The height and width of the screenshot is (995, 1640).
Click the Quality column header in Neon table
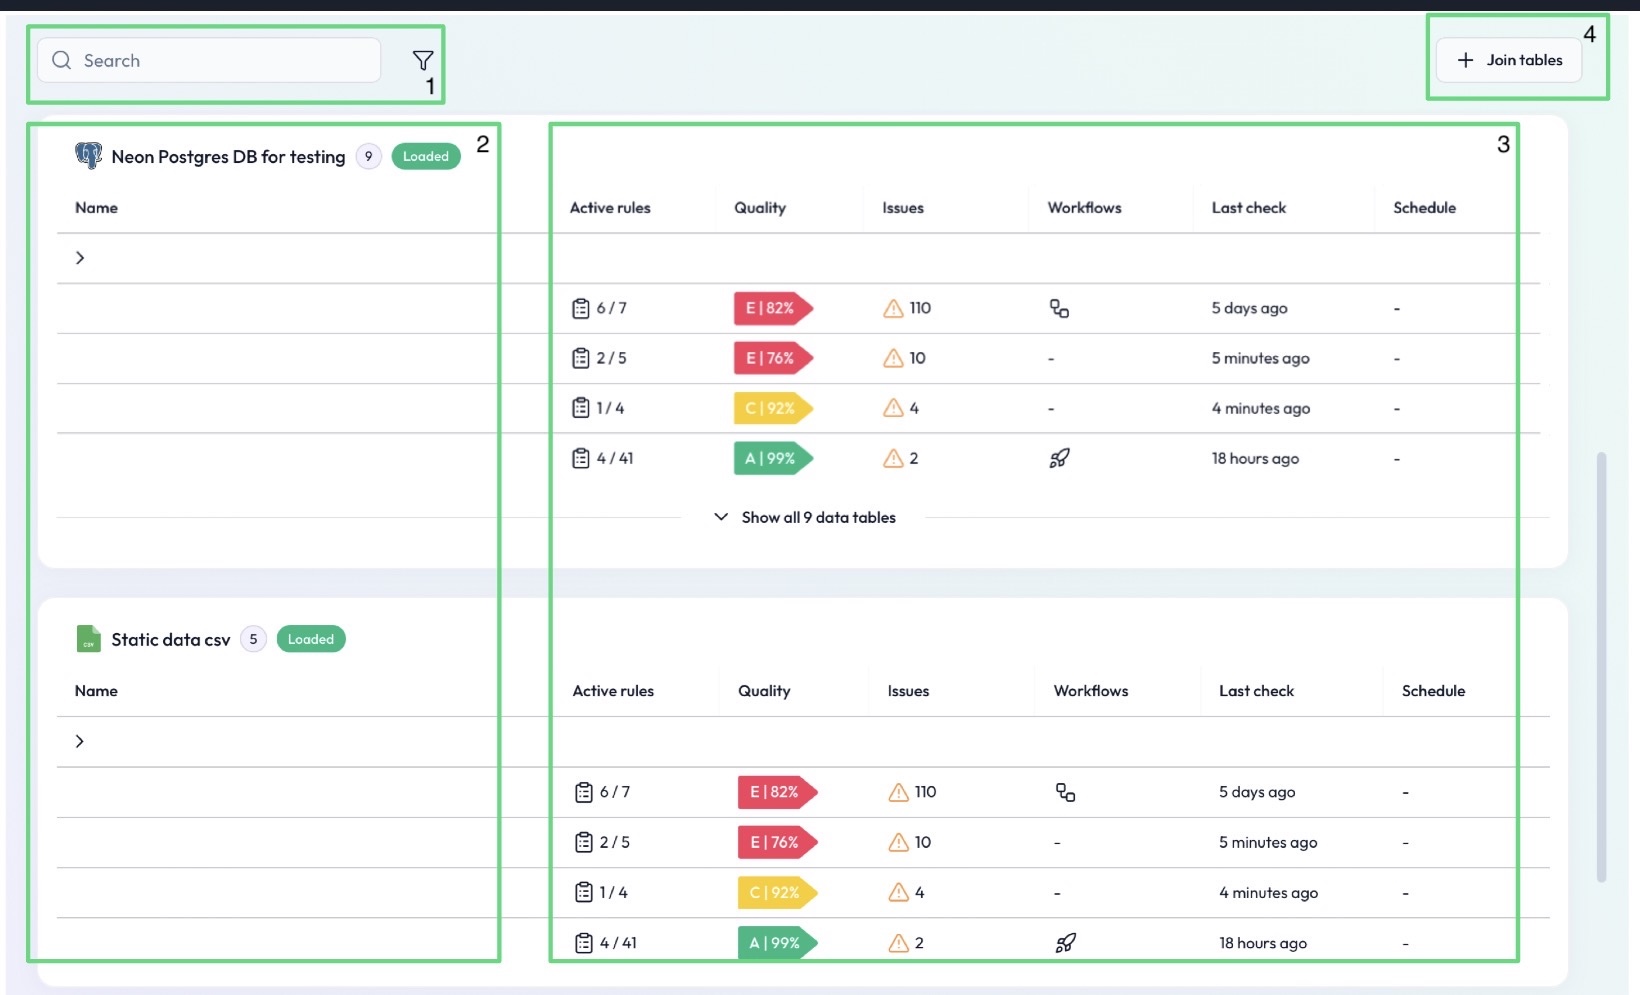[x=760, y=208]
